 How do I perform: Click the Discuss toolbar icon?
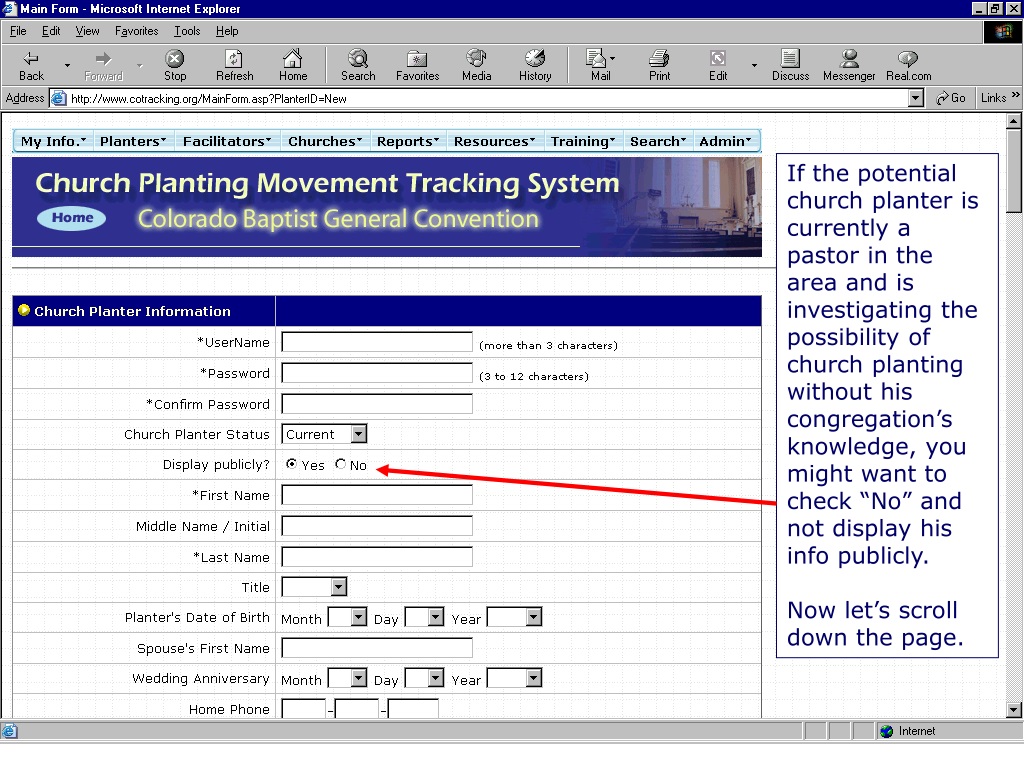point(790,58)
